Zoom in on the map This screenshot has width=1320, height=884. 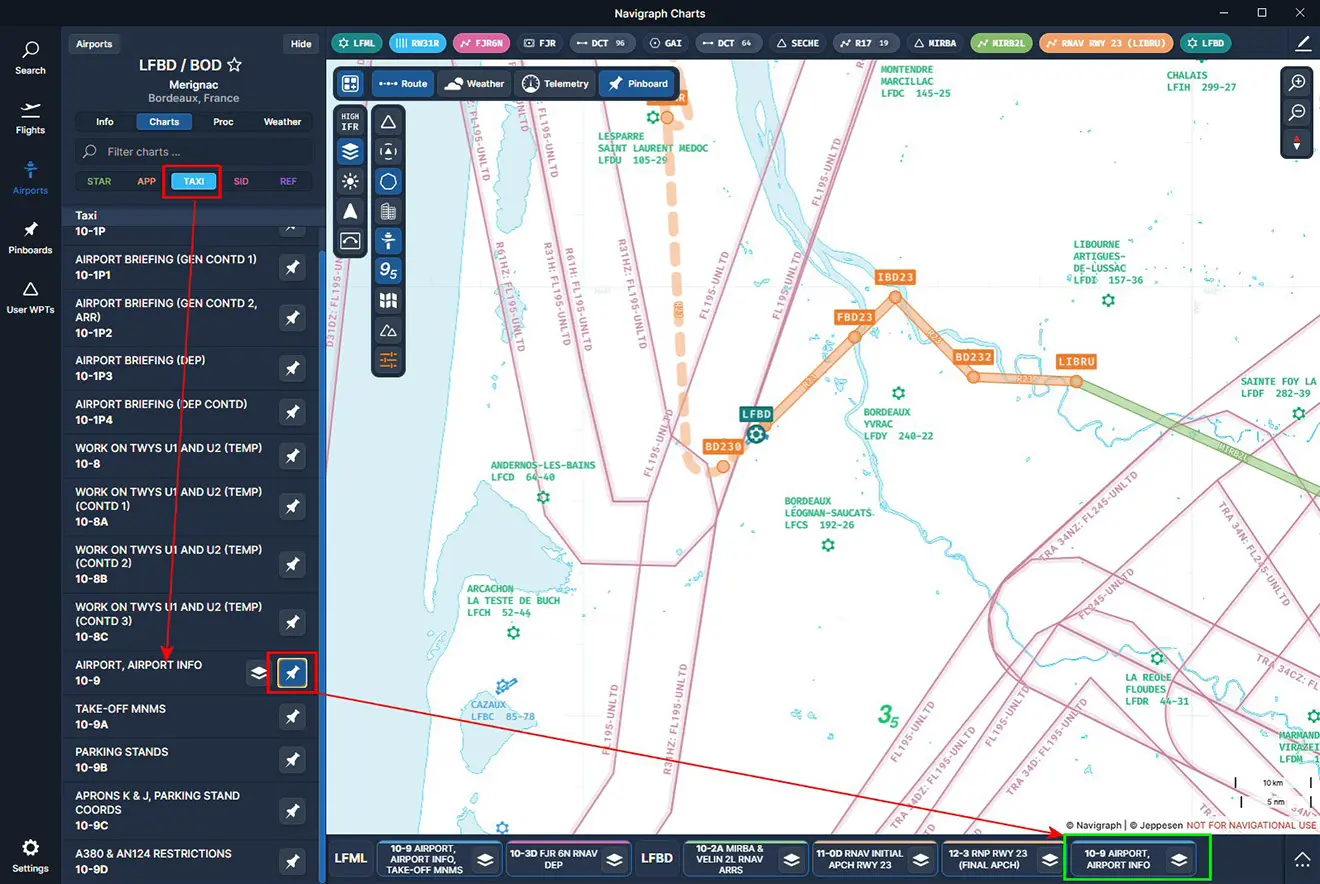click(1297, 83)
